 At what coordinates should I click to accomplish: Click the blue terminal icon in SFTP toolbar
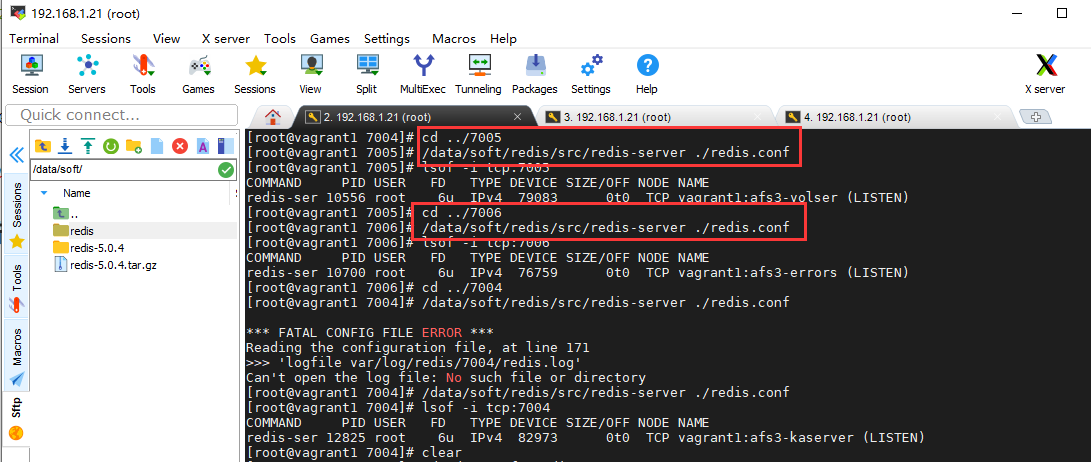click(225, 146)
